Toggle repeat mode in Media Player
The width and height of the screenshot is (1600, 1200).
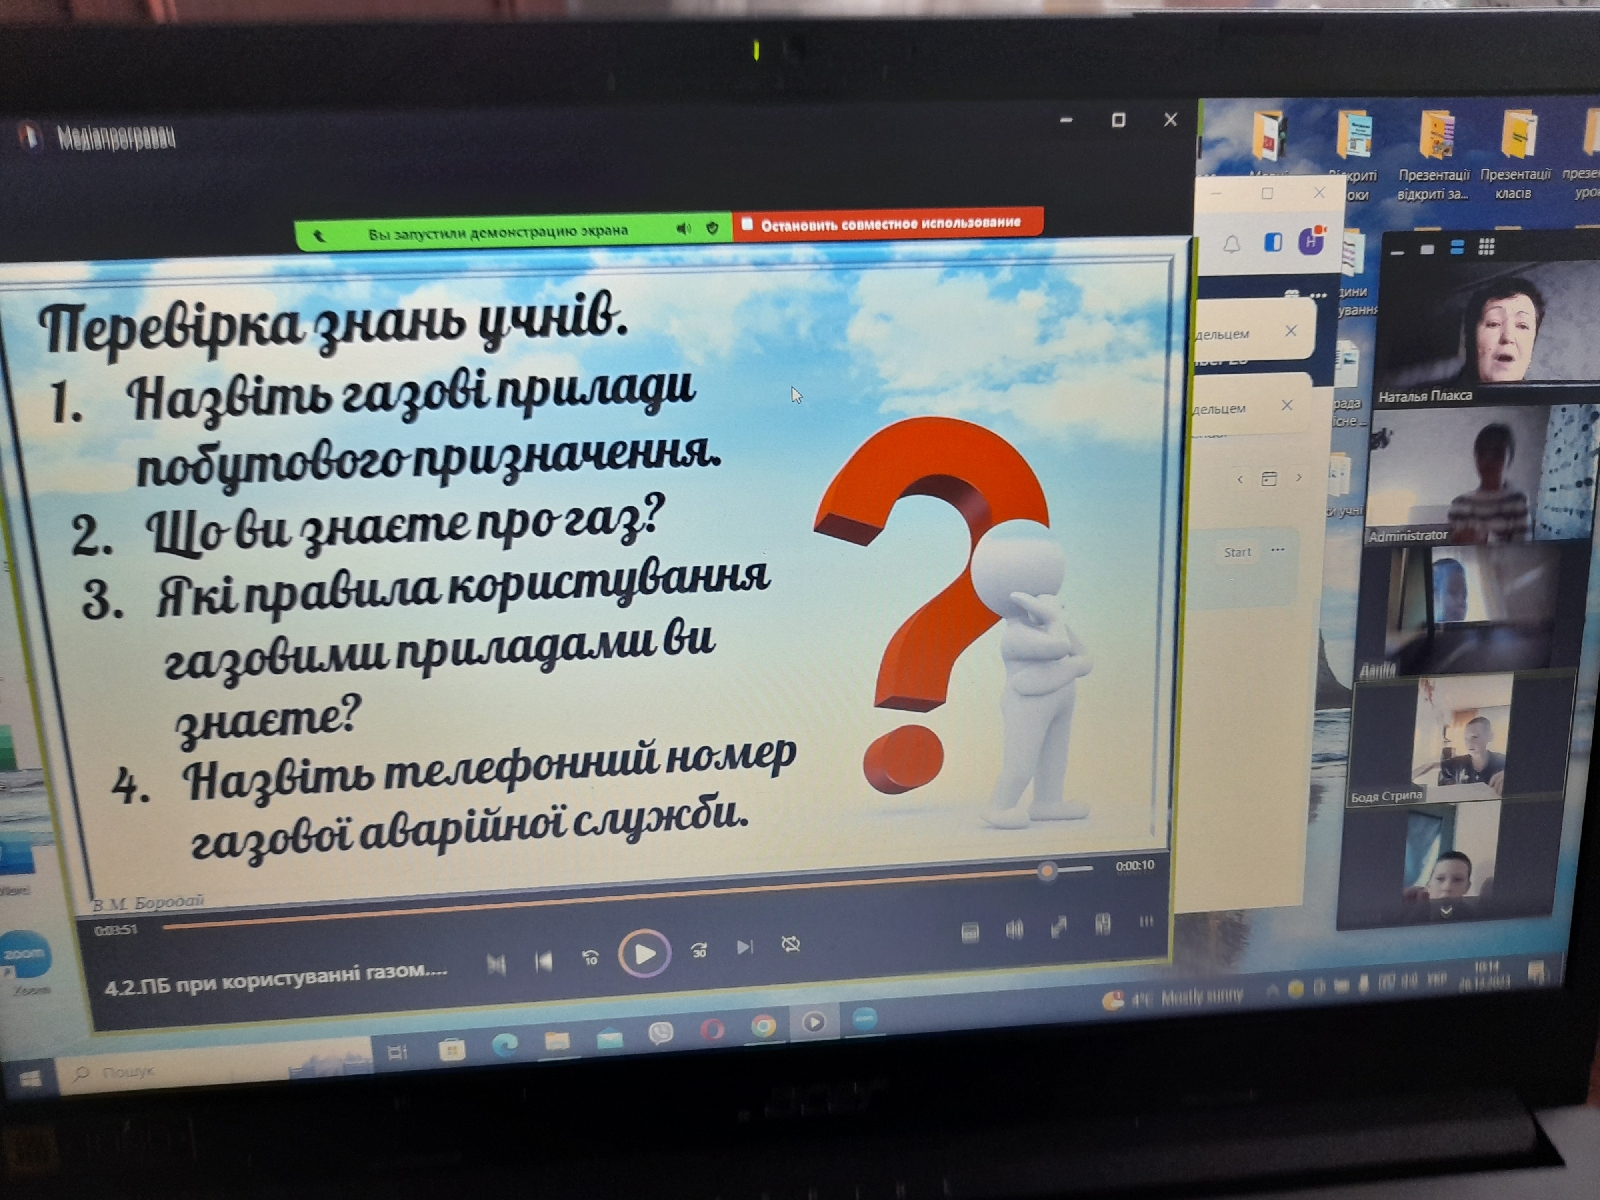point(790,943)
